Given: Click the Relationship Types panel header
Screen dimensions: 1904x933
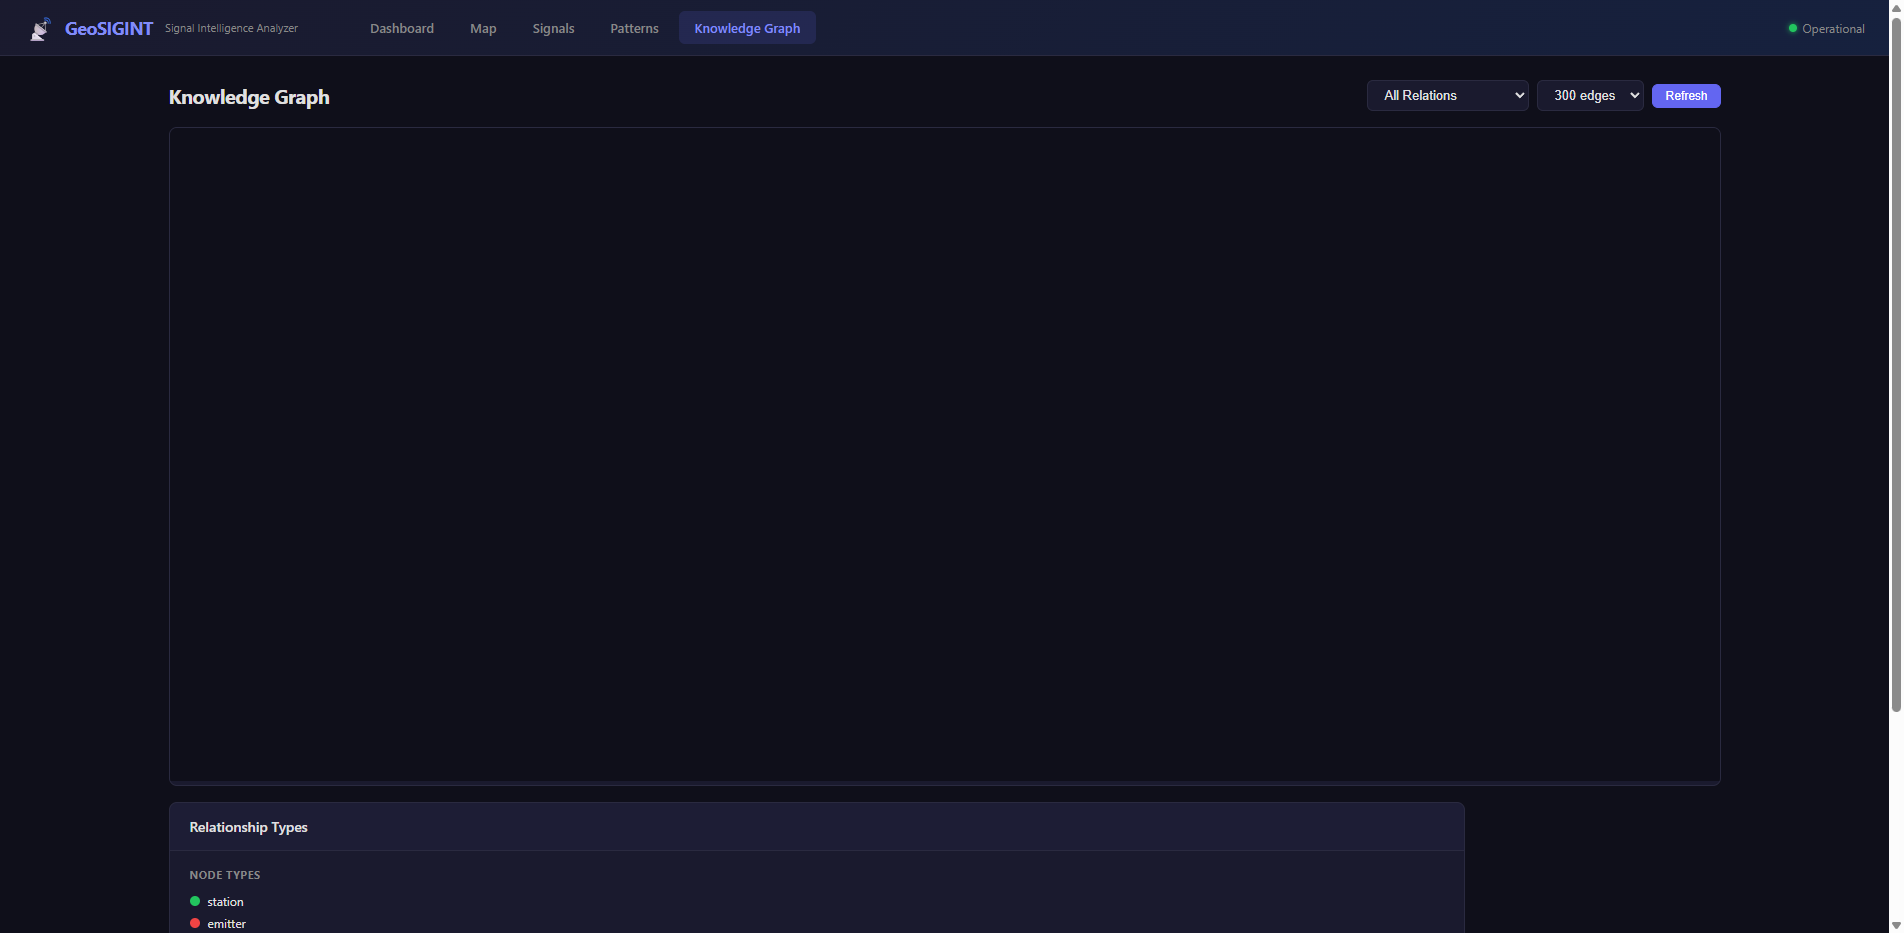Looking at the screenshot, I should pyautogui.click(x=248, y=827).
